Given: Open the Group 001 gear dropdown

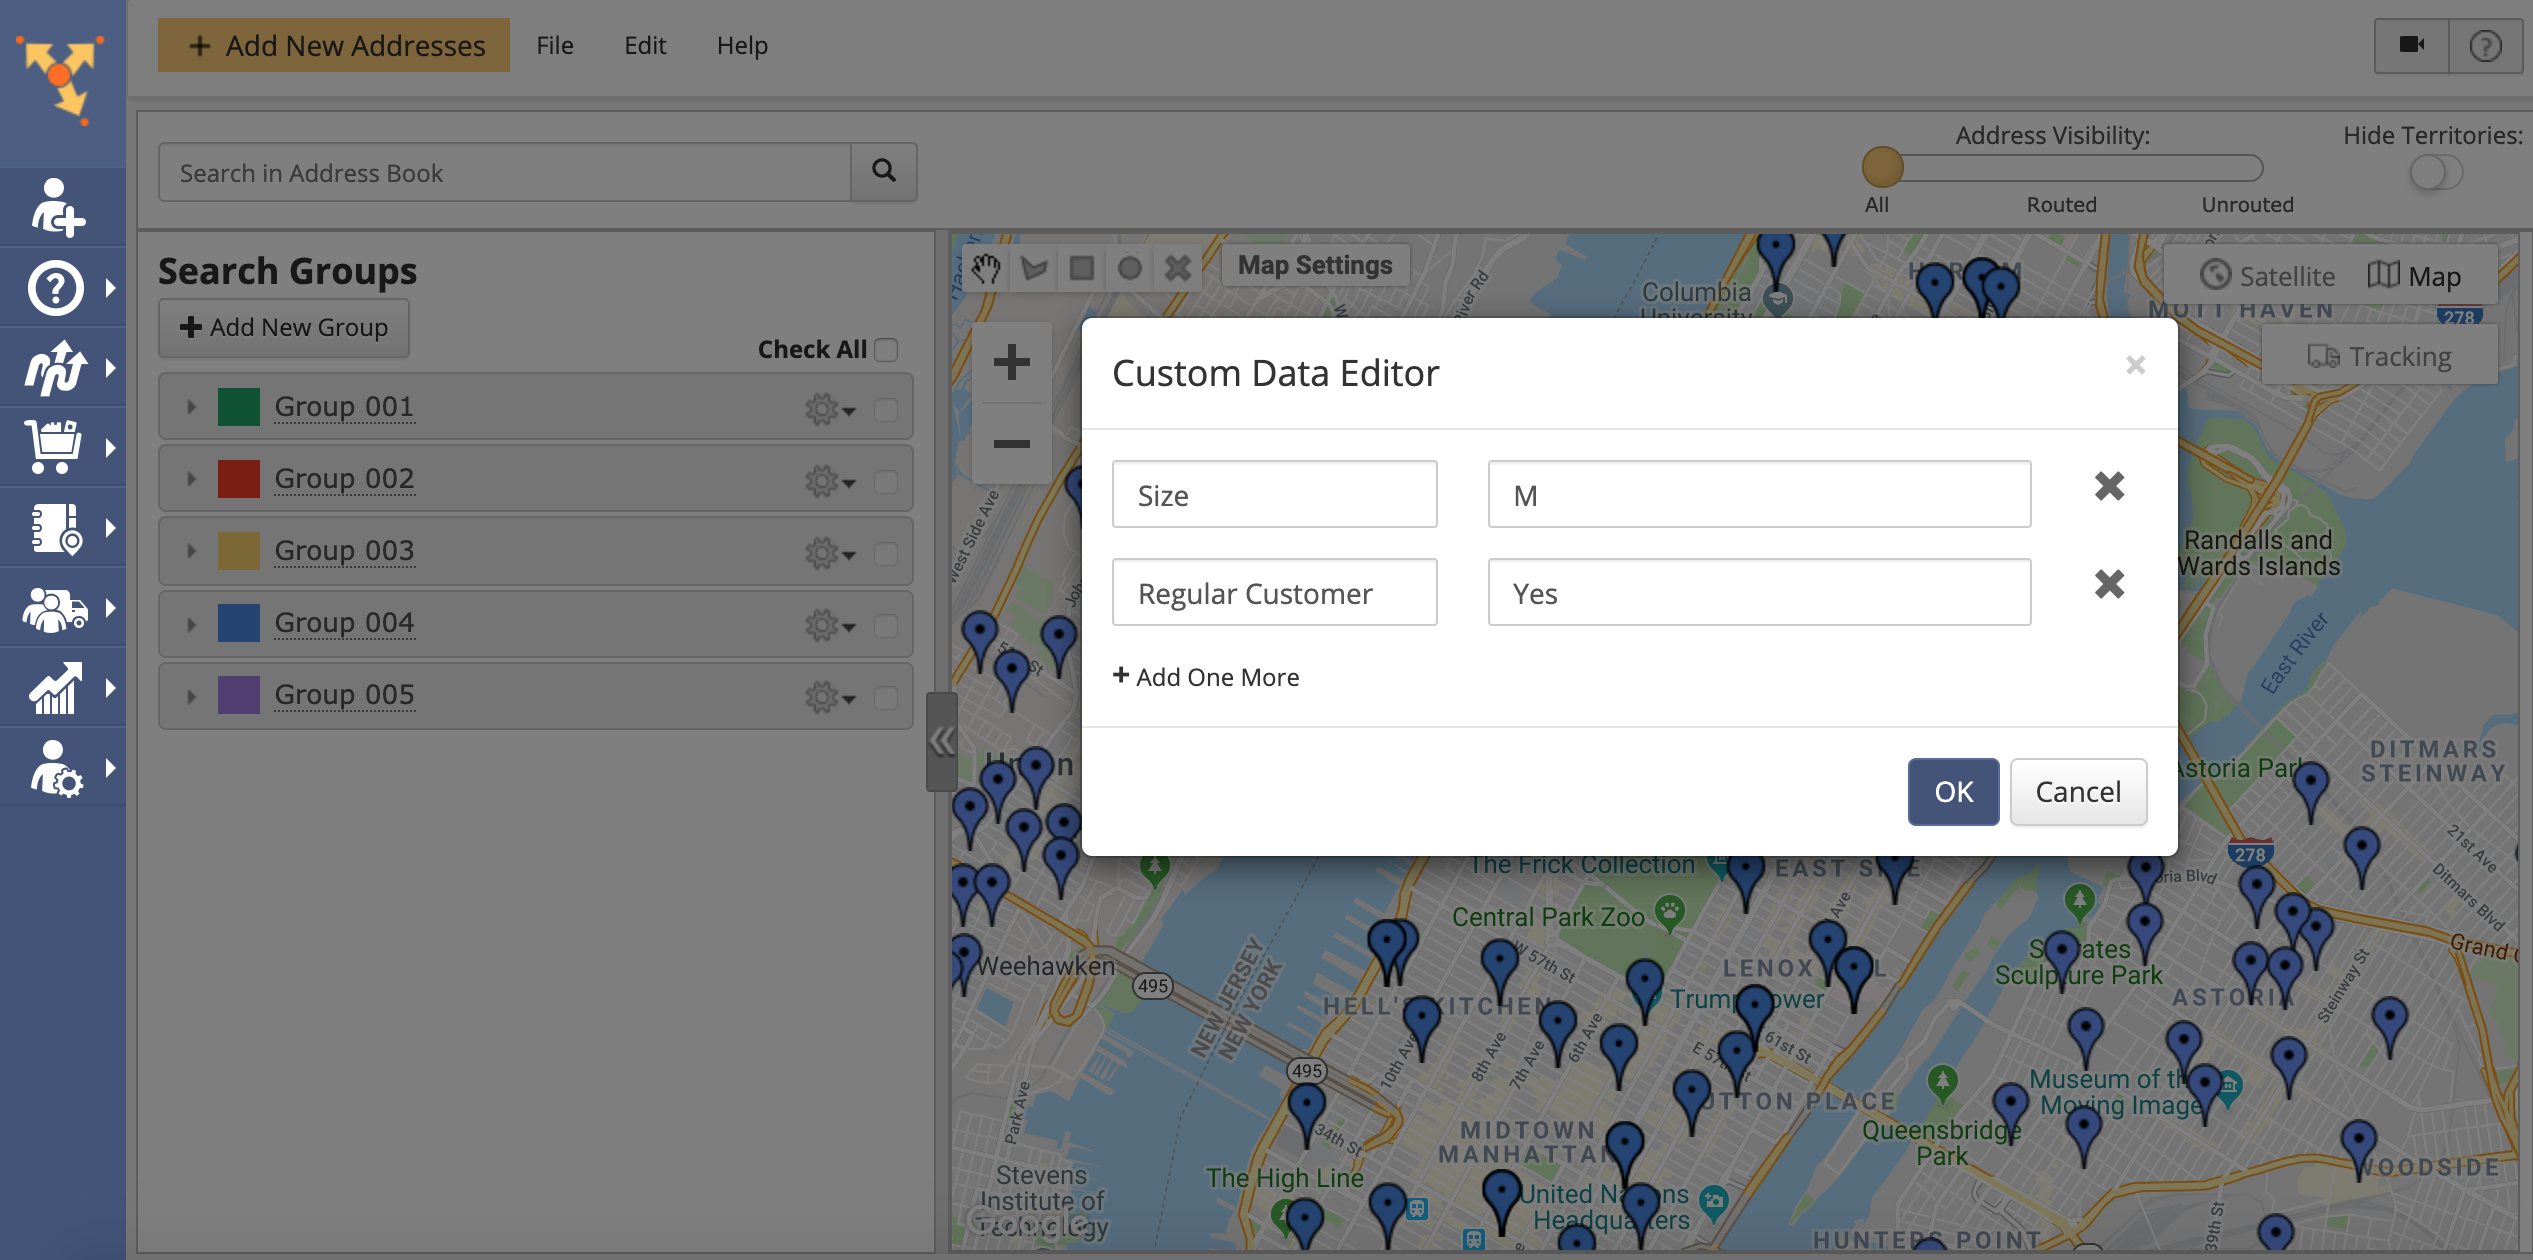Looking at the screenshot, I should [830, 409].
